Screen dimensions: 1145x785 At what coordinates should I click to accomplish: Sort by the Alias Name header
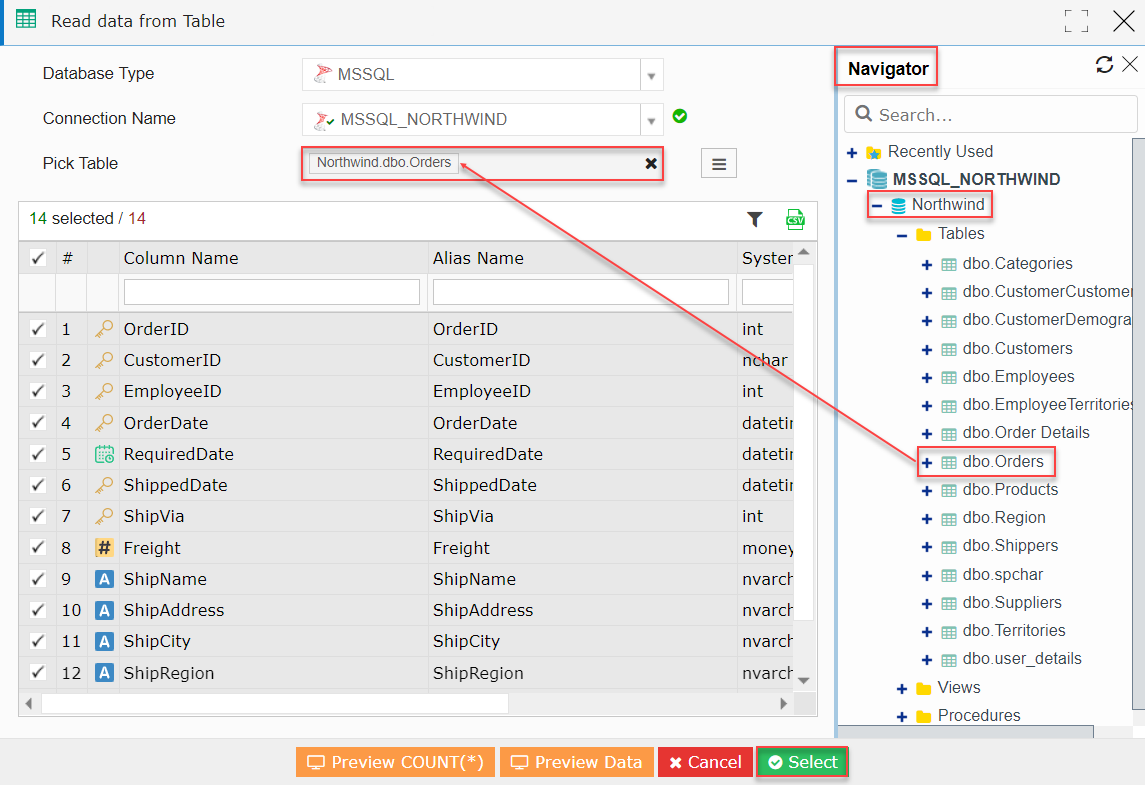pyautogui.click(x=478, y=259)
